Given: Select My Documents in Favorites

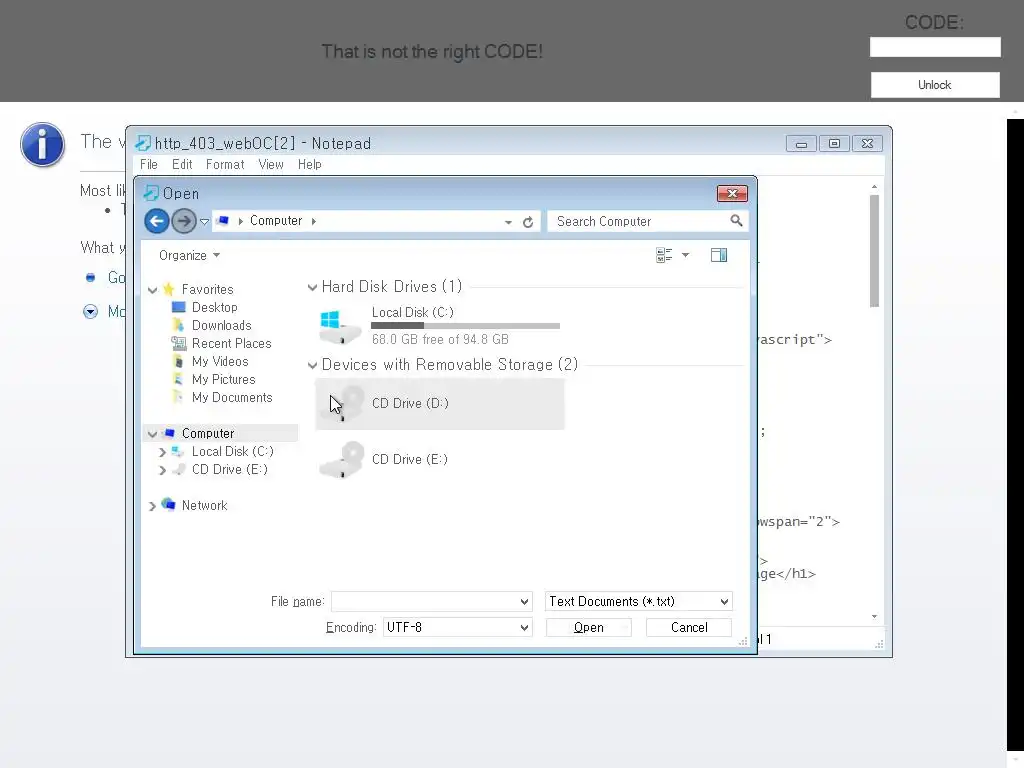Looking at the screenshot, I should pos(231,398).
